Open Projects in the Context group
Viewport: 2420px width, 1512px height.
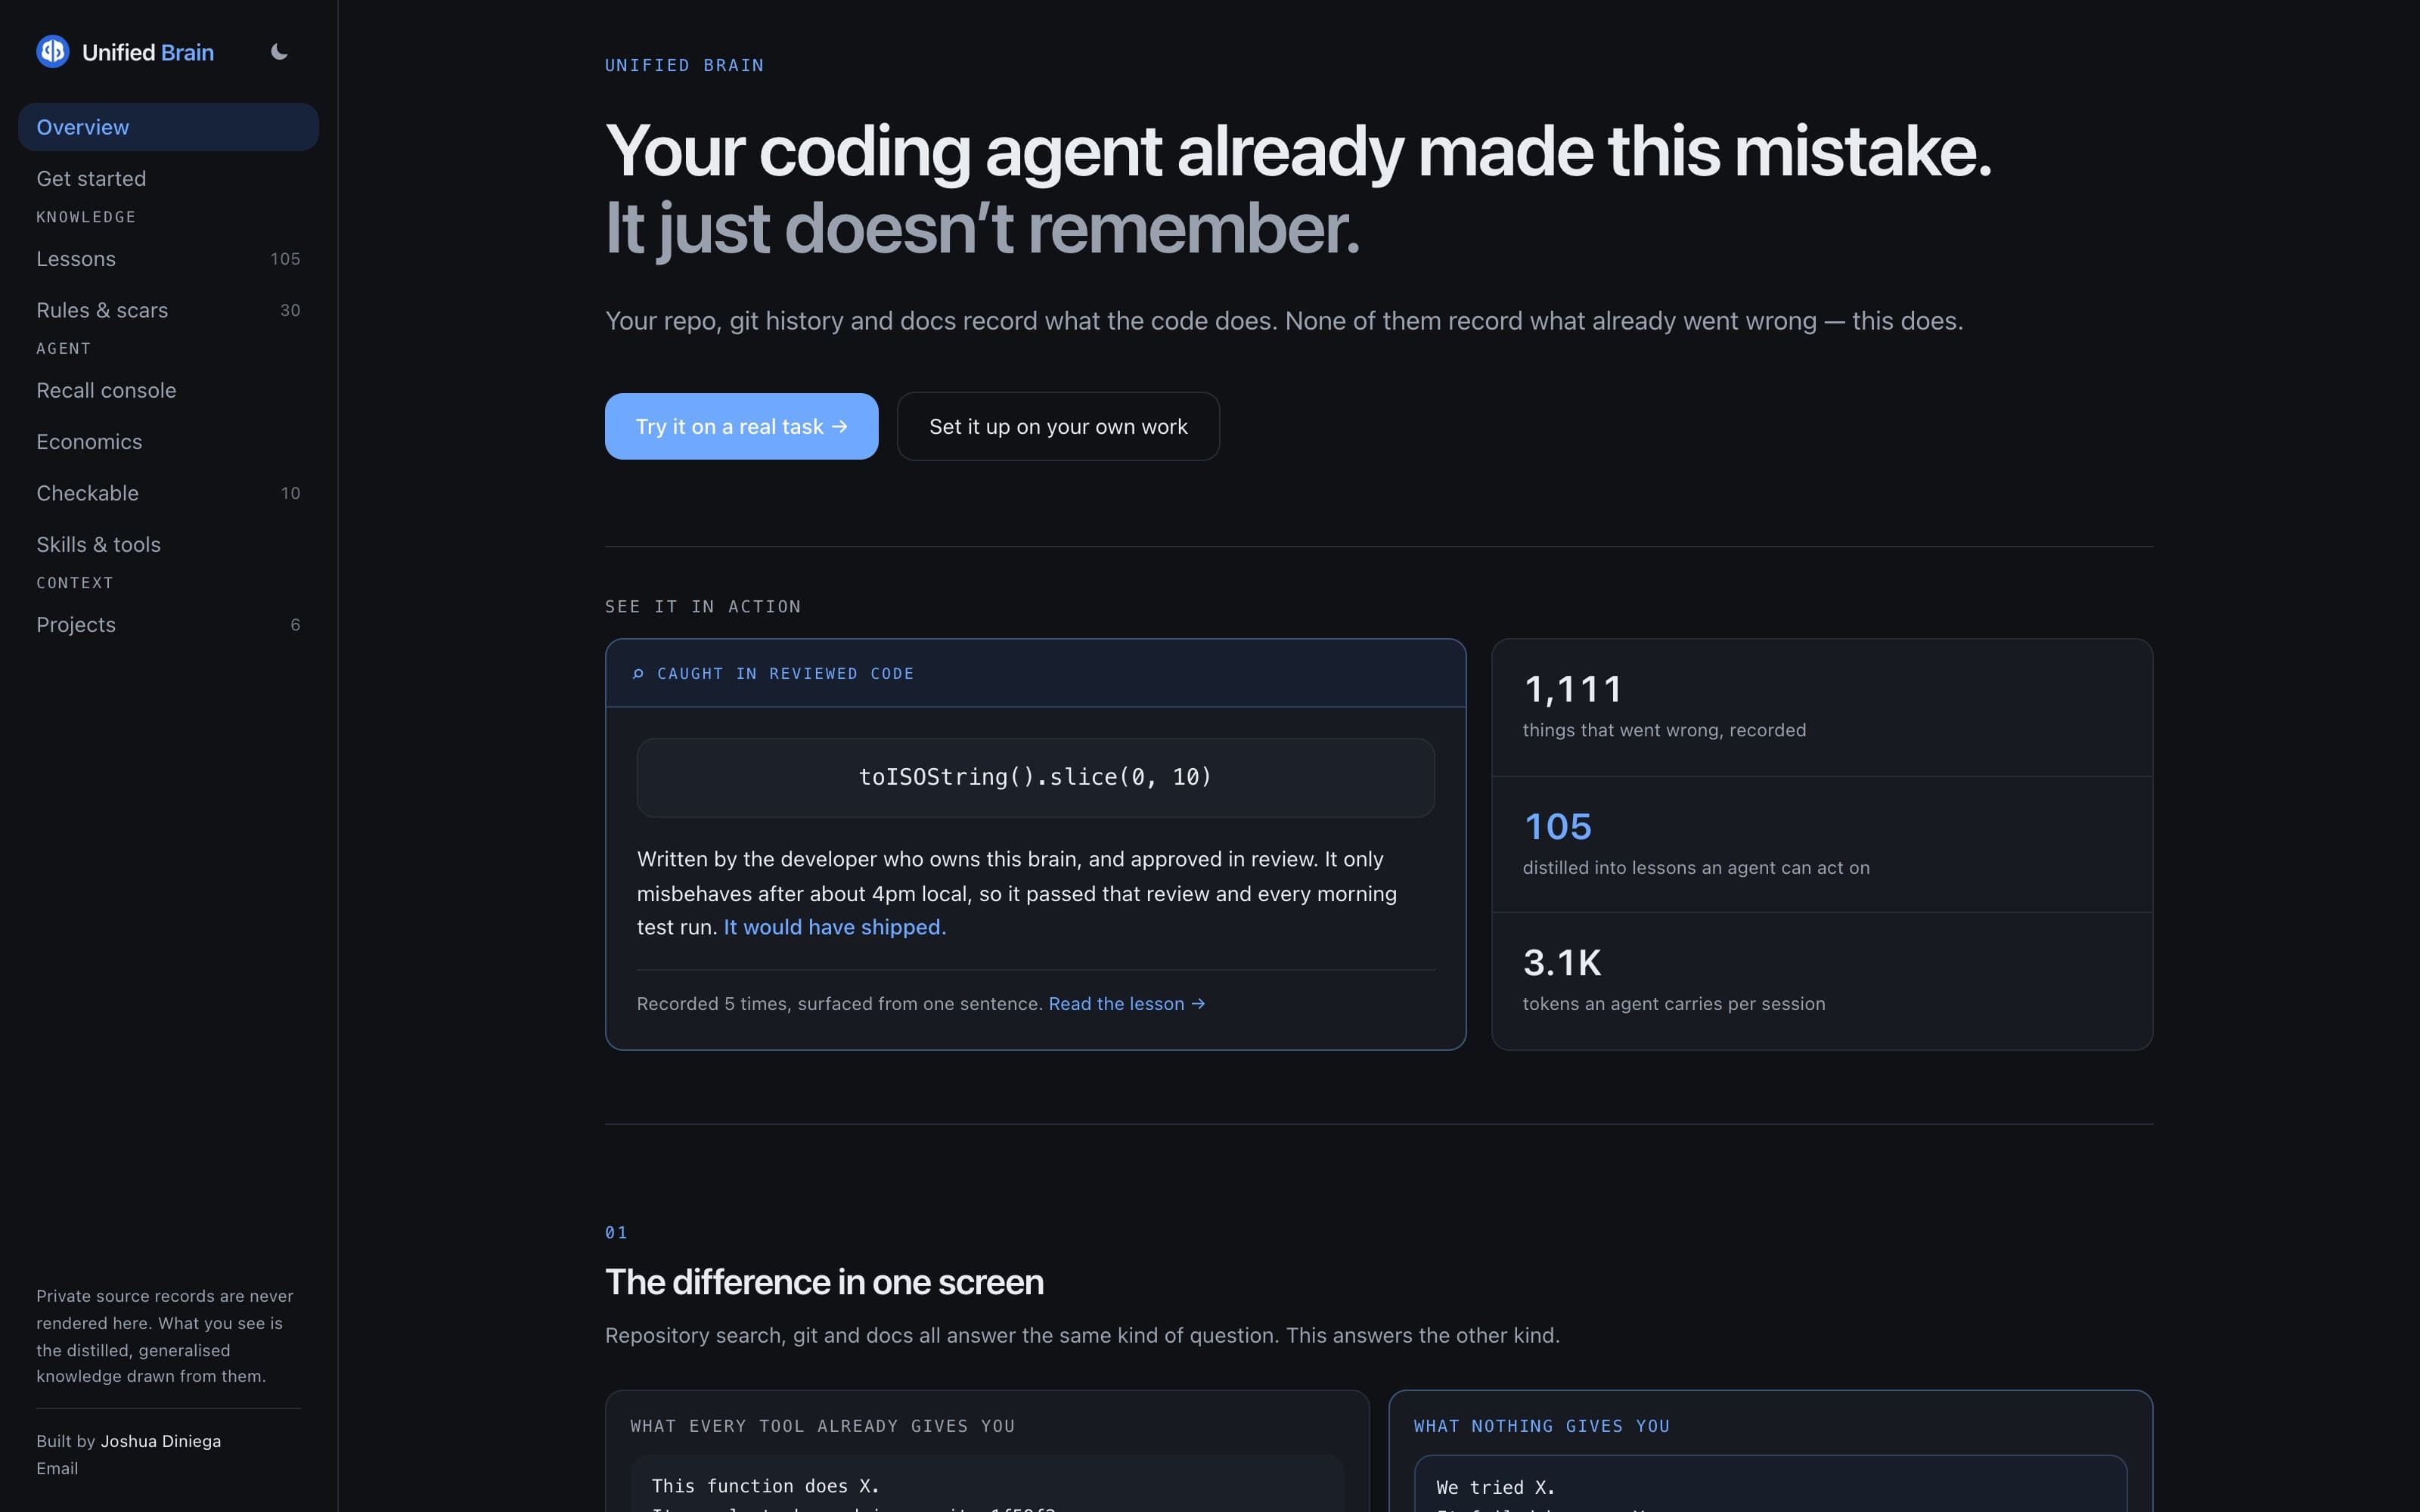(168, 625)
